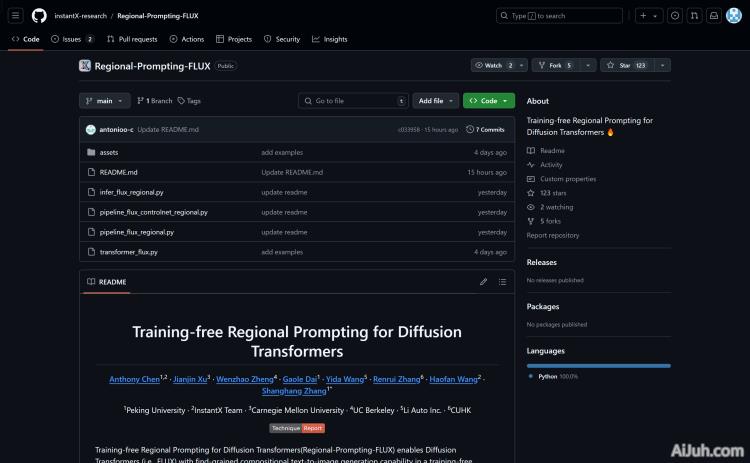Open the notifications inbox icon

pyautogui.click(x=714, y=16)
